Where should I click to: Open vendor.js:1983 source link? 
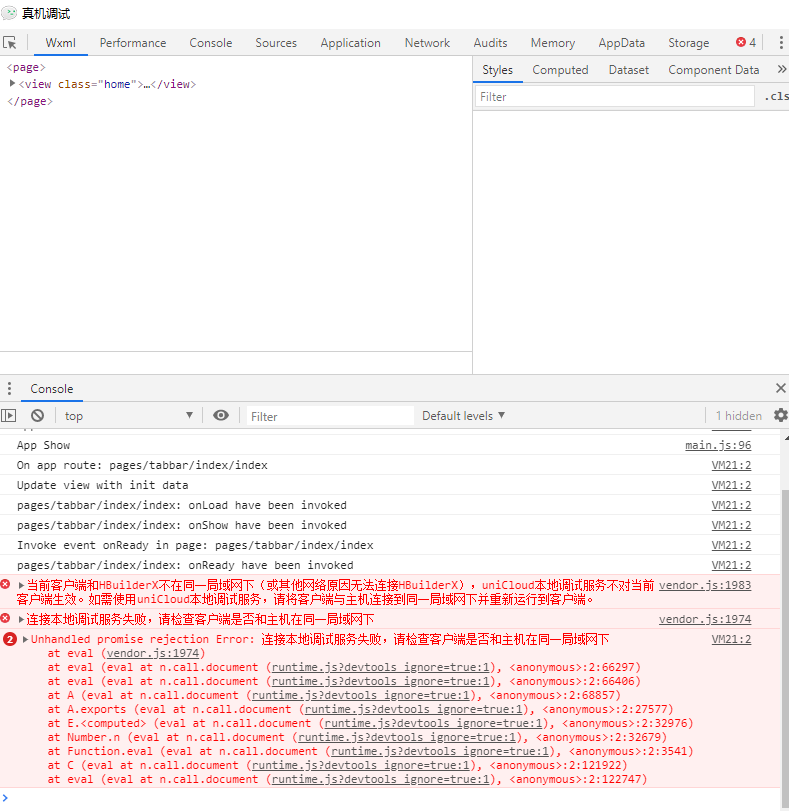[705, 585]
